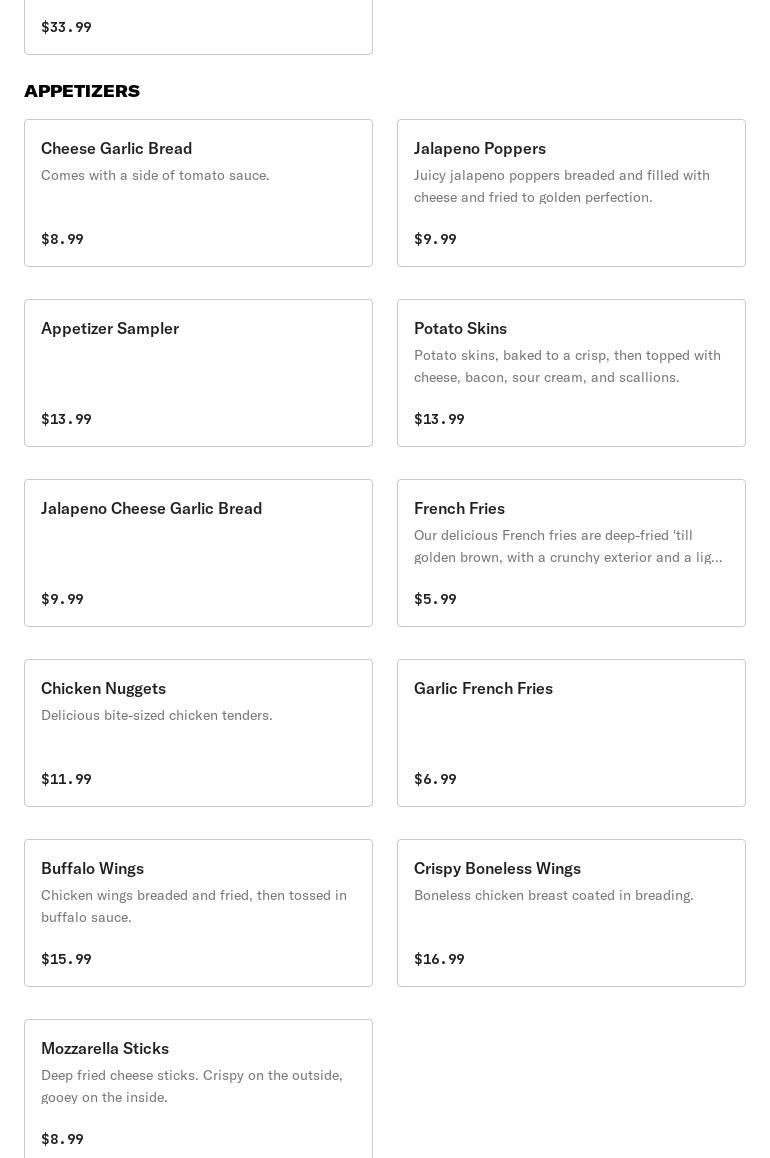Click the $33.99 item card at top
Image resolution: width=770 pixels, height=1158 pixels.
click(198, 27)
